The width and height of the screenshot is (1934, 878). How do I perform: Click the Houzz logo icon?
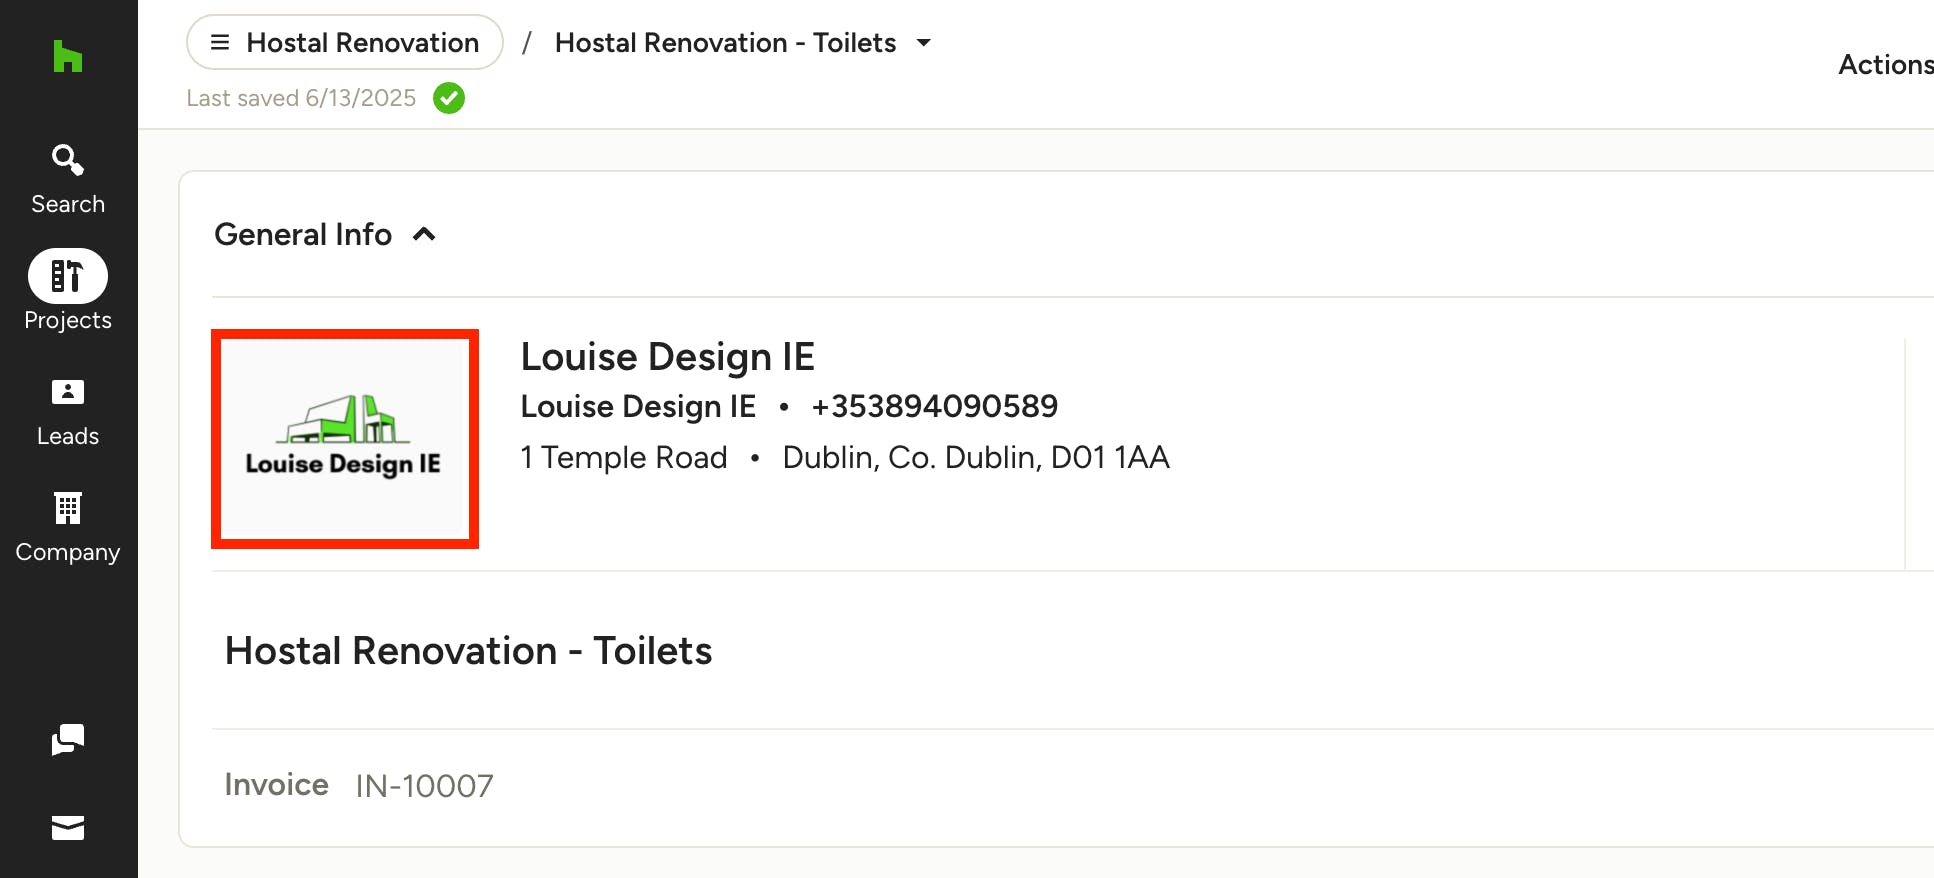[x=68, y=56]
